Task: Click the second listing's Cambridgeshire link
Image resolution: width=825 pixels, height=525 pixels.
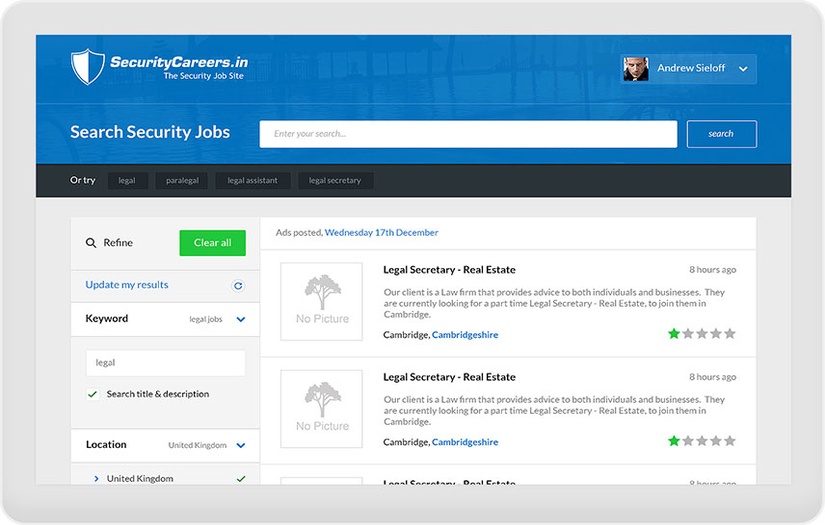Action: (x=465, y=442)
